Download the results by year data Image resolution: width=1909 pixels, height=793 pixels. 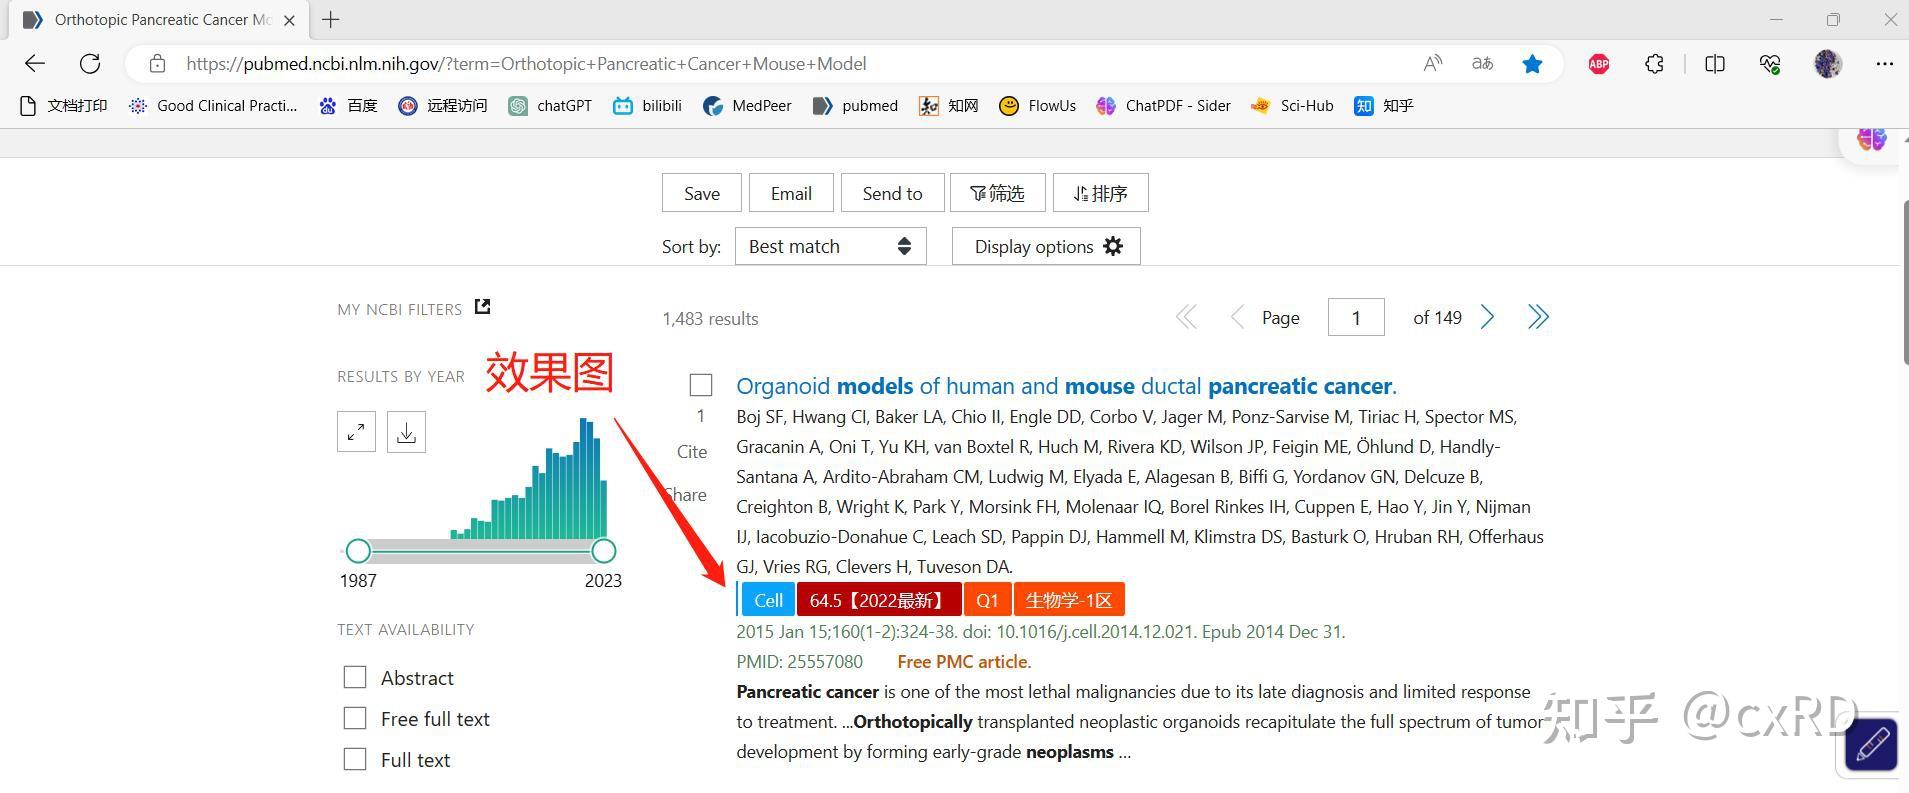(406, 432)
